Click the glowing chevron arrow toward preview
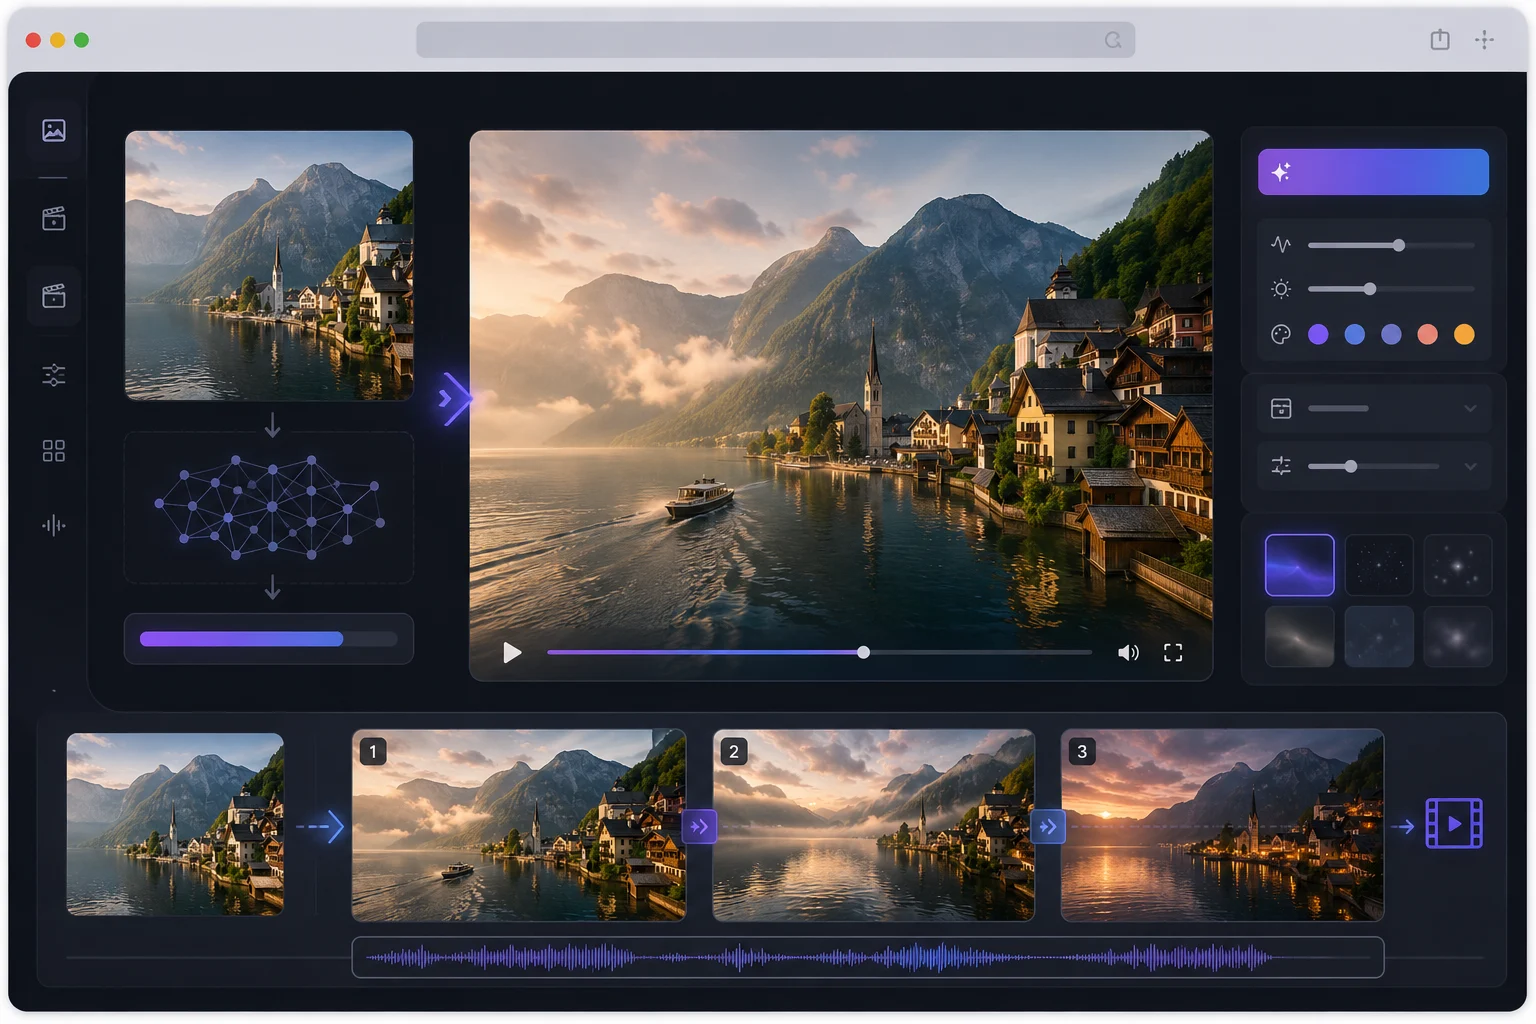The width and height of the screenshot is (1536, 1024). [454, 399]
